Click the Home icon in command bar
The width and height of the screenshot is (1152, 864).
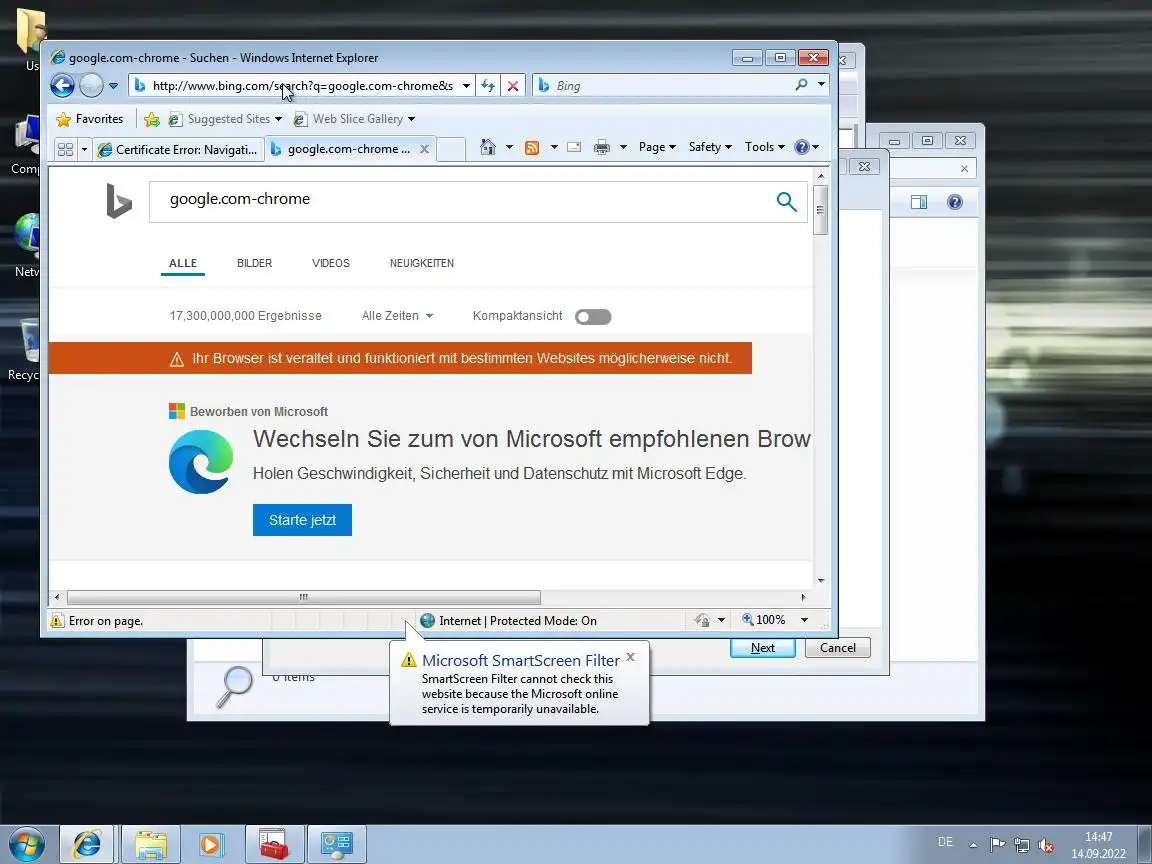pyautogui.click(x=488, y=147)
